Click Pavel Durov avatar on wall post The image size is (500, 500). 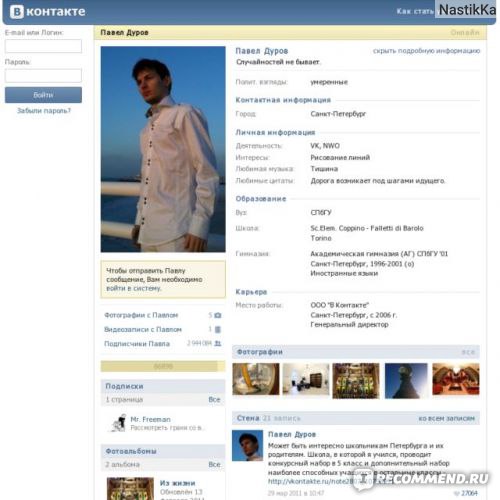[247, 446]
